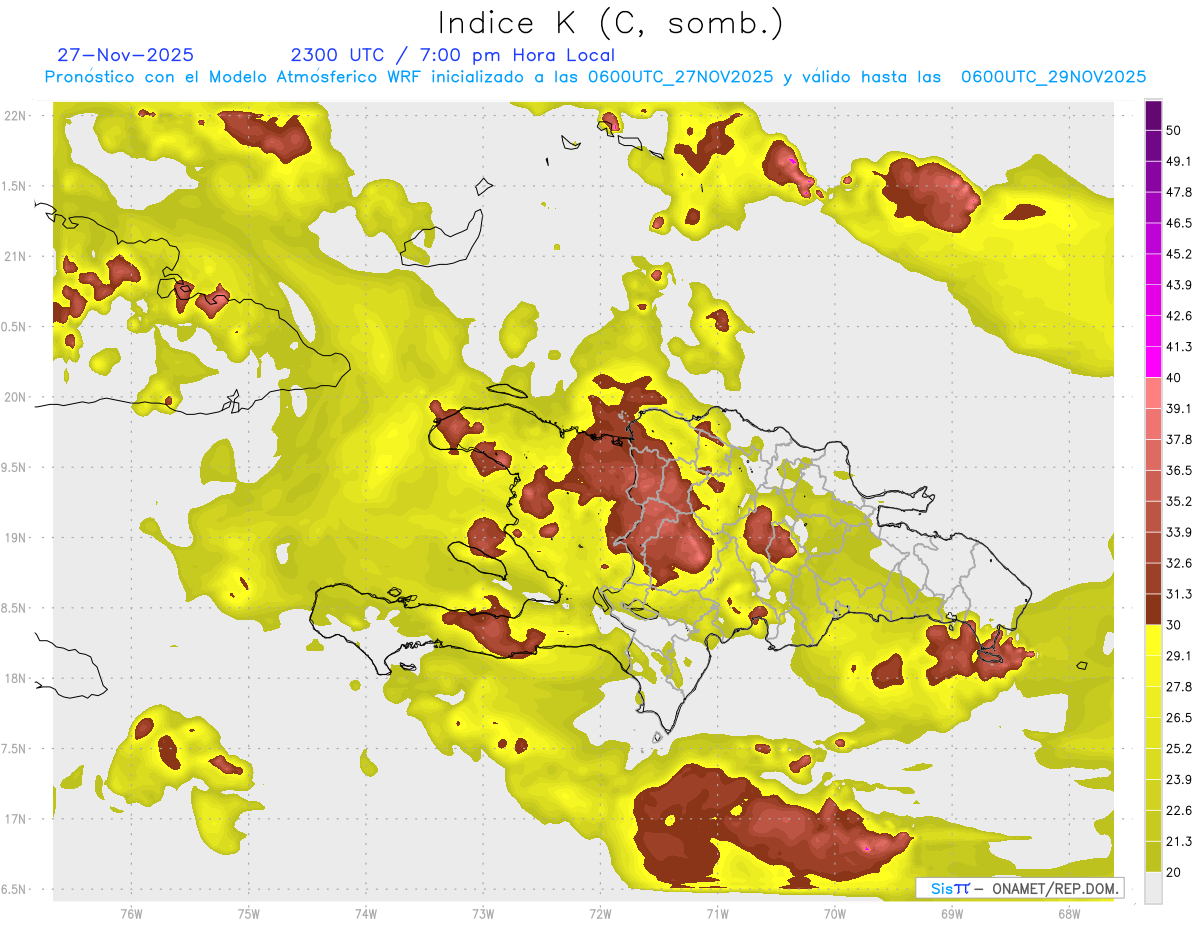Click longitude axis label '71W'
Image resolution: width=1200 pixels, height=927 pixels.
pyautogui.click(x=717, y=914)
